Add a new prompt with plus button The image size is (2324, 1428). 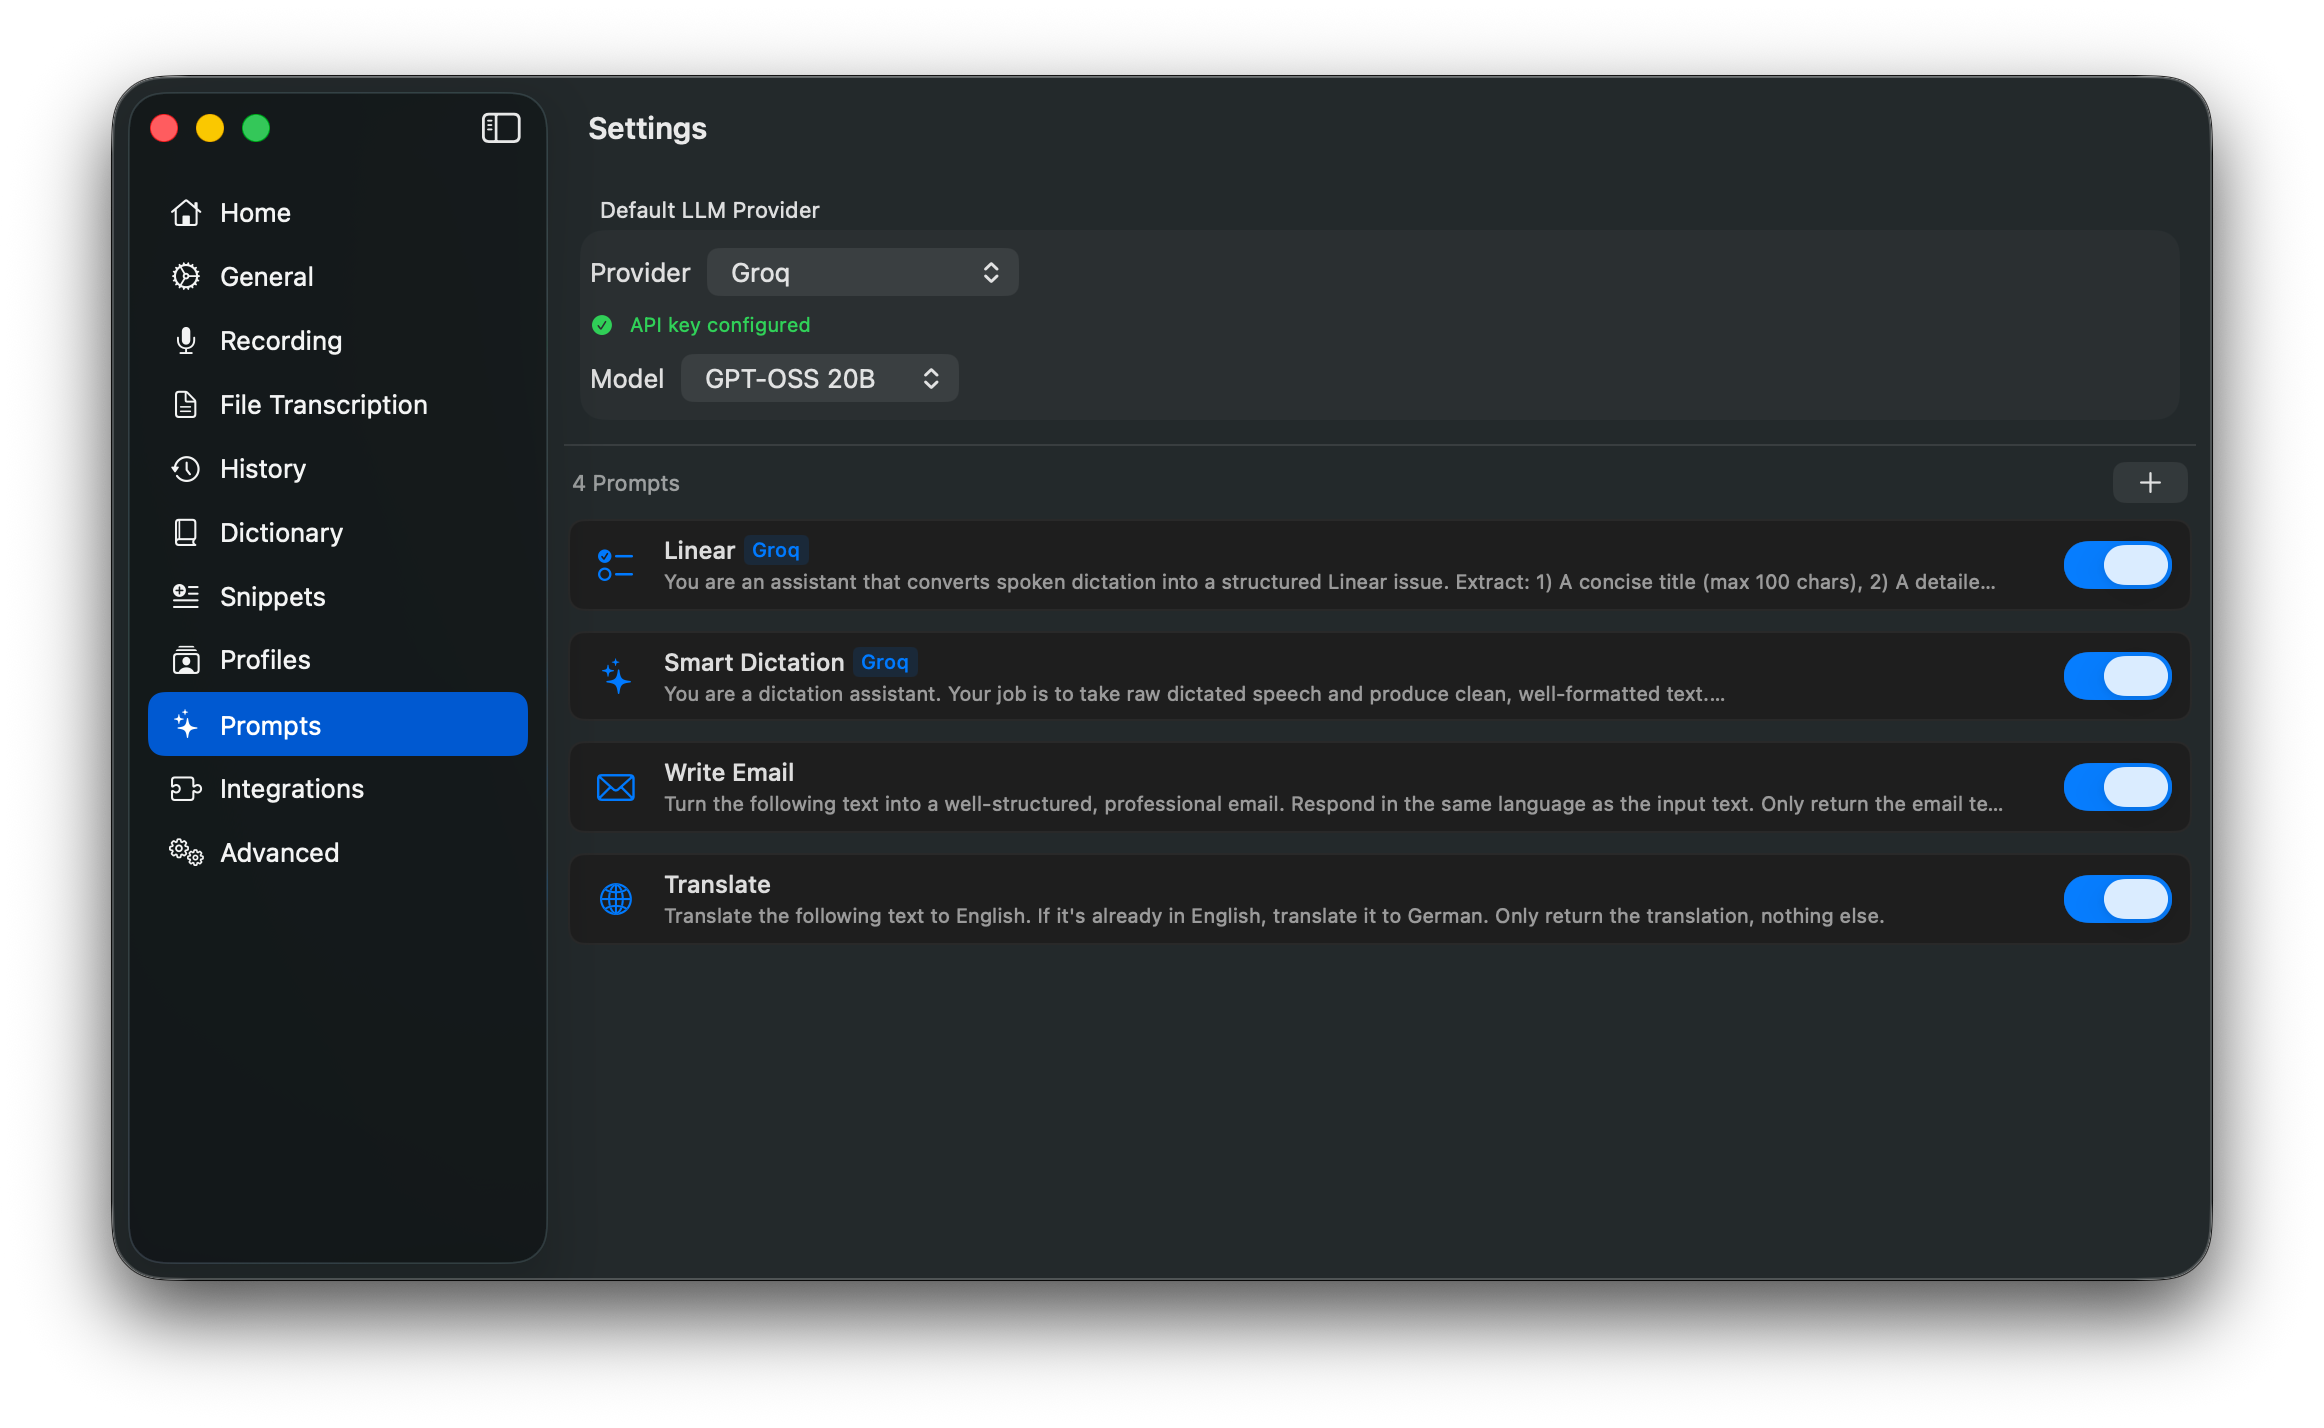2149,483
